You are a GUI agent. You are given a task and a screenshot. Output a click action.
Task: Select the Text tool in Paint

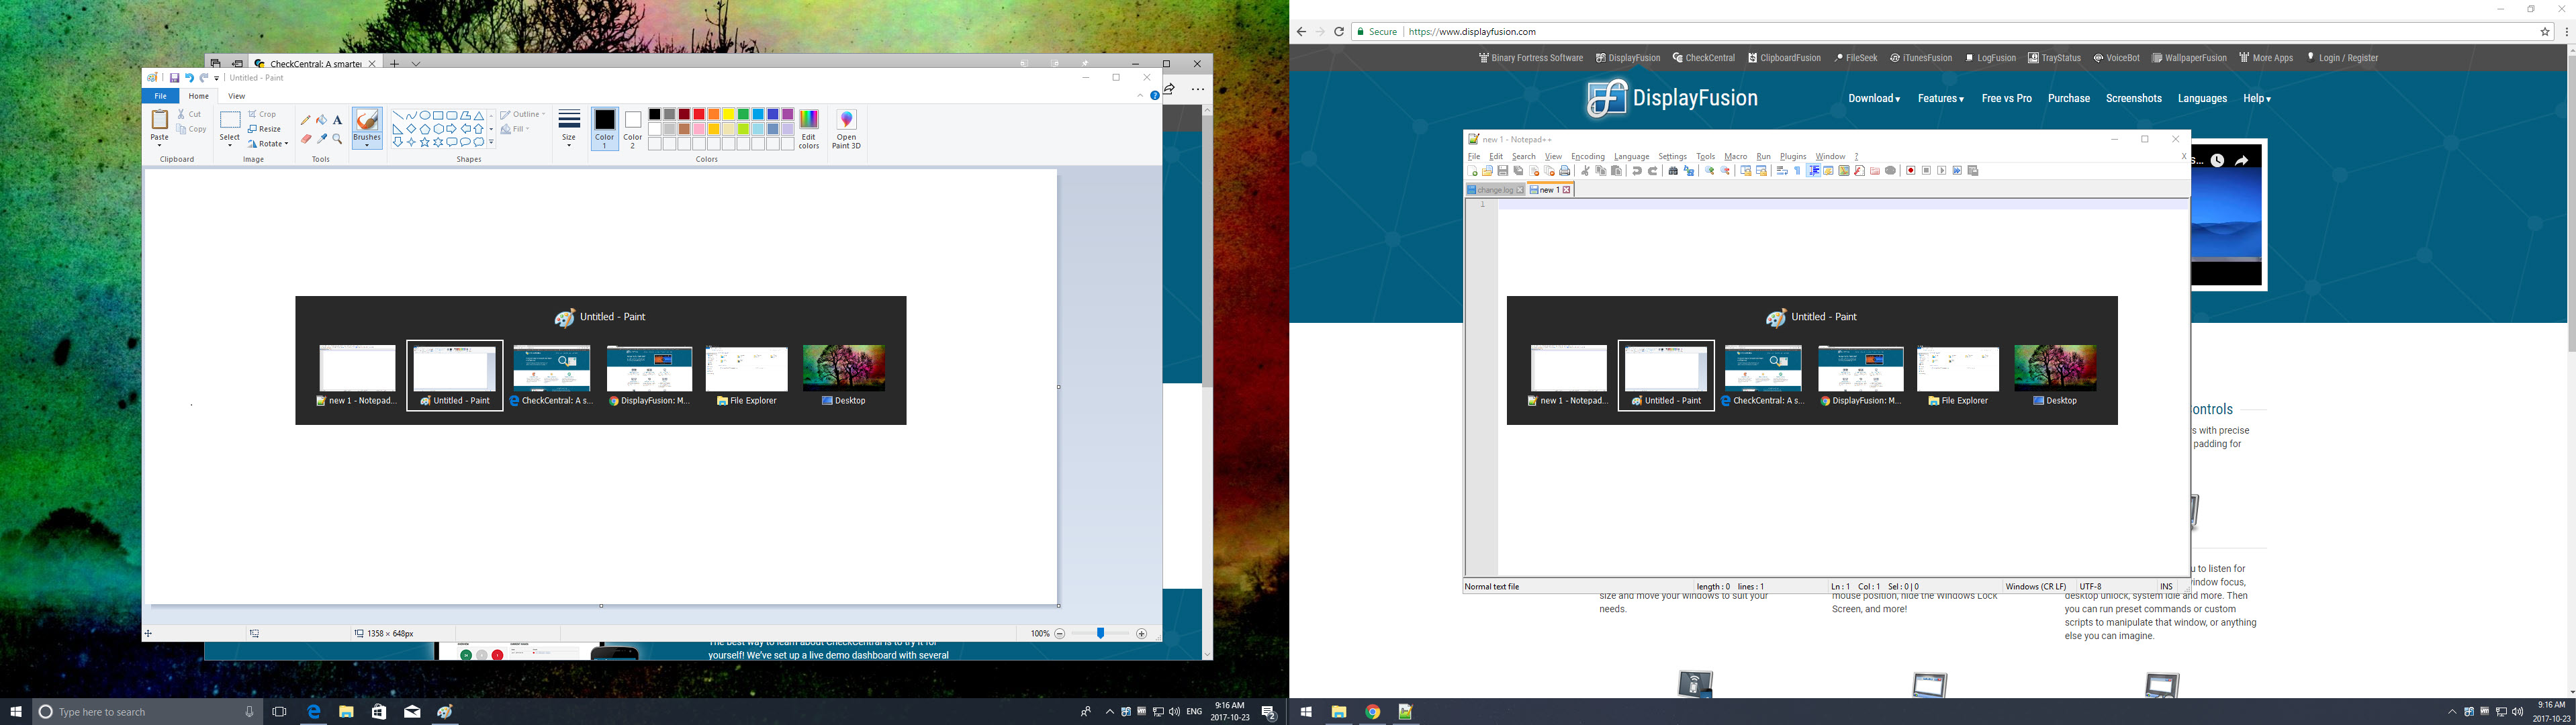click(338, 120)
